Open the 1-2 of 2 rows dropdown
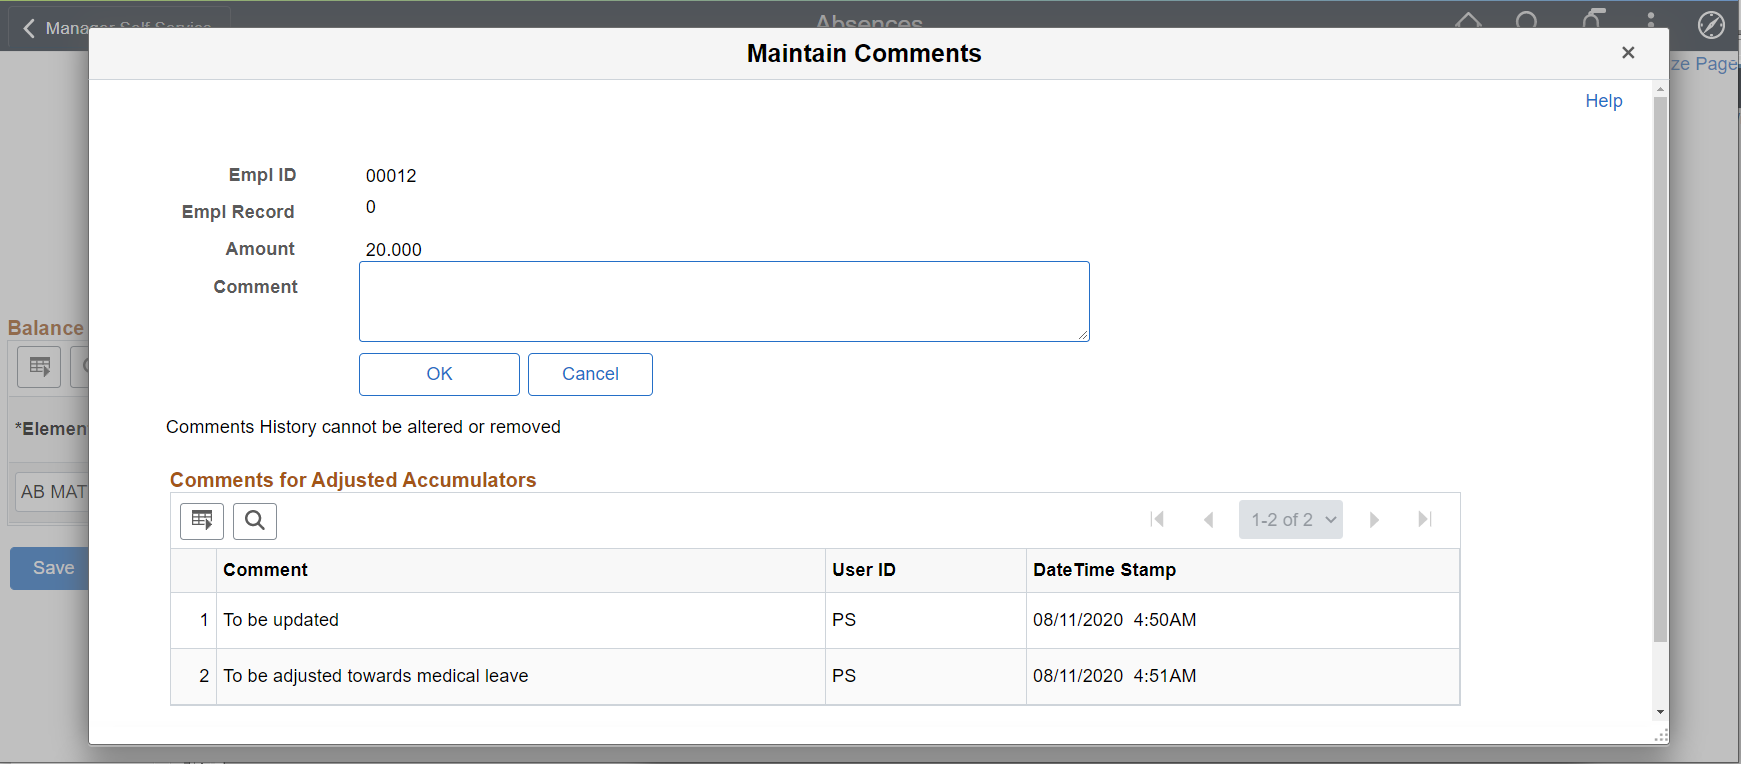Viewport: 1741px width, 764px height. point(1291,520)
